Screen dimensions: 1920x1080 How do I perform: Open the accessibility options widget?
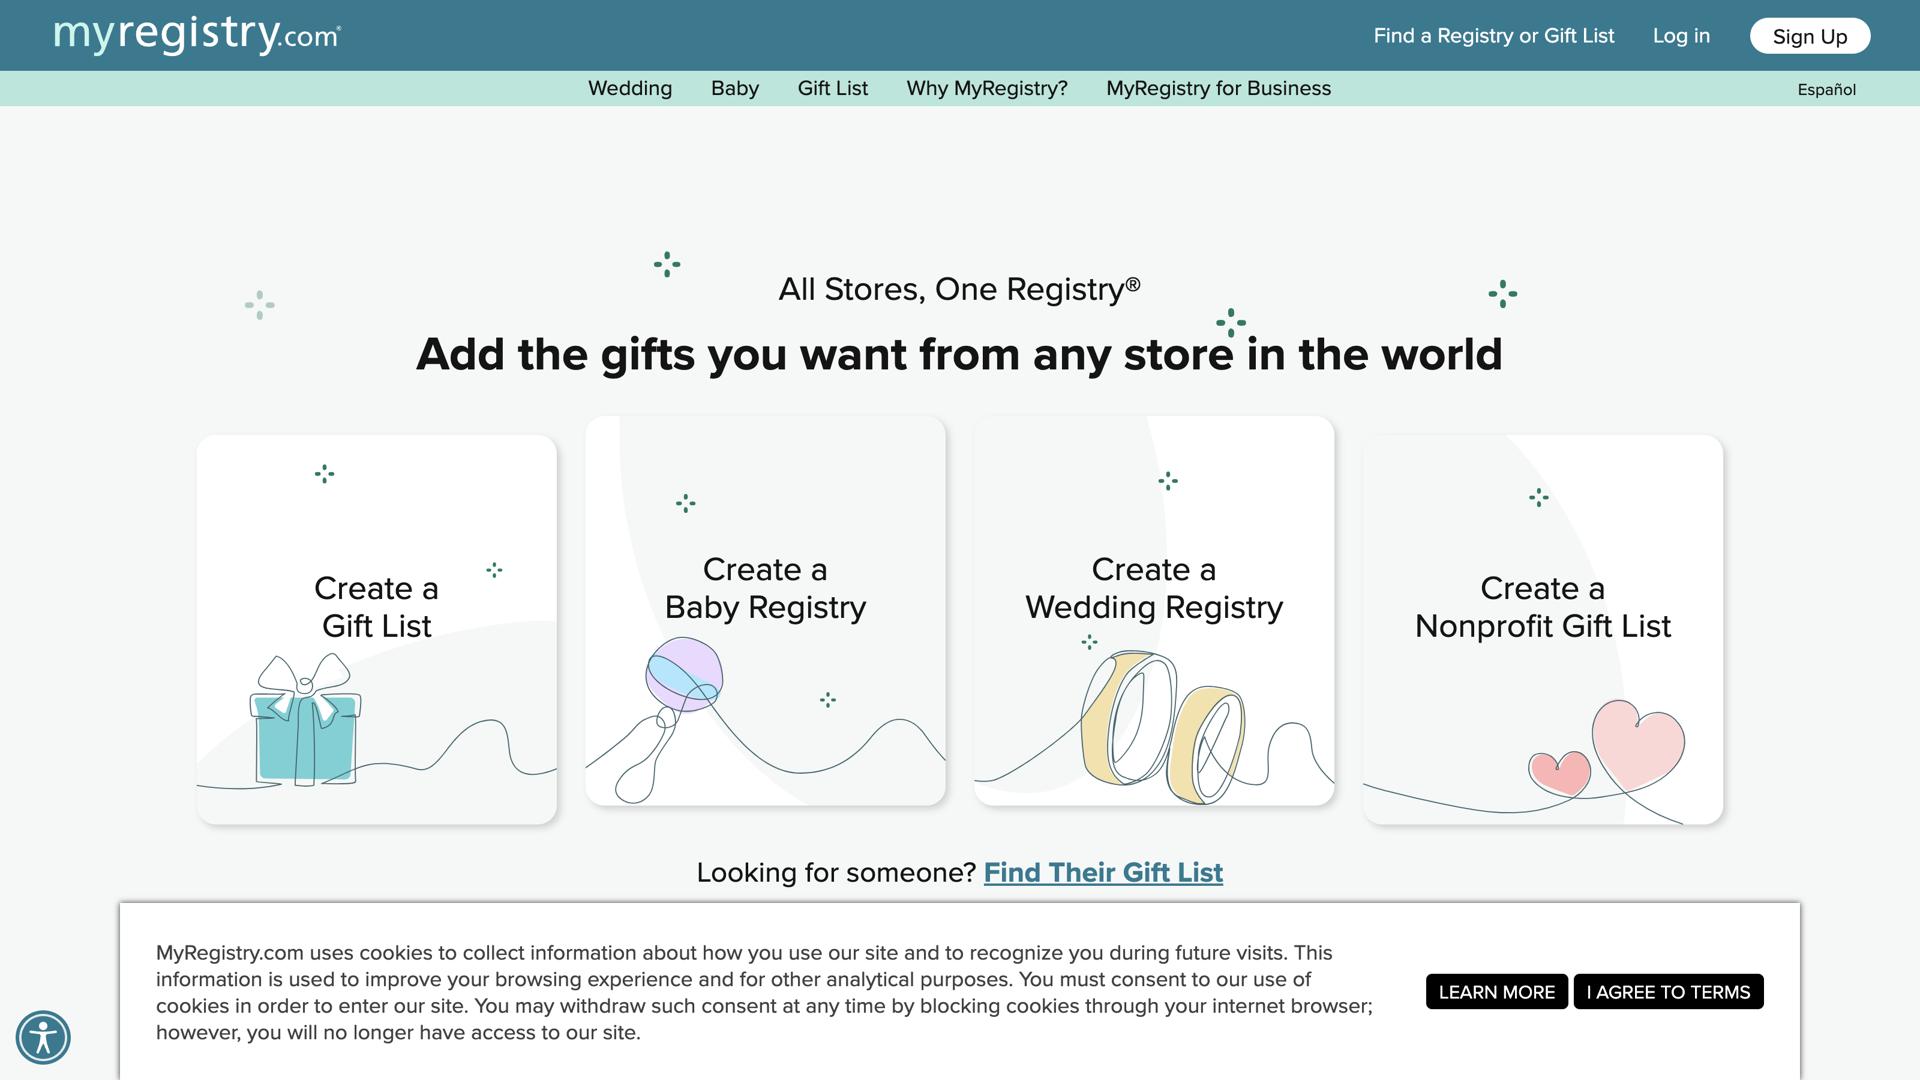point(43,1038)
